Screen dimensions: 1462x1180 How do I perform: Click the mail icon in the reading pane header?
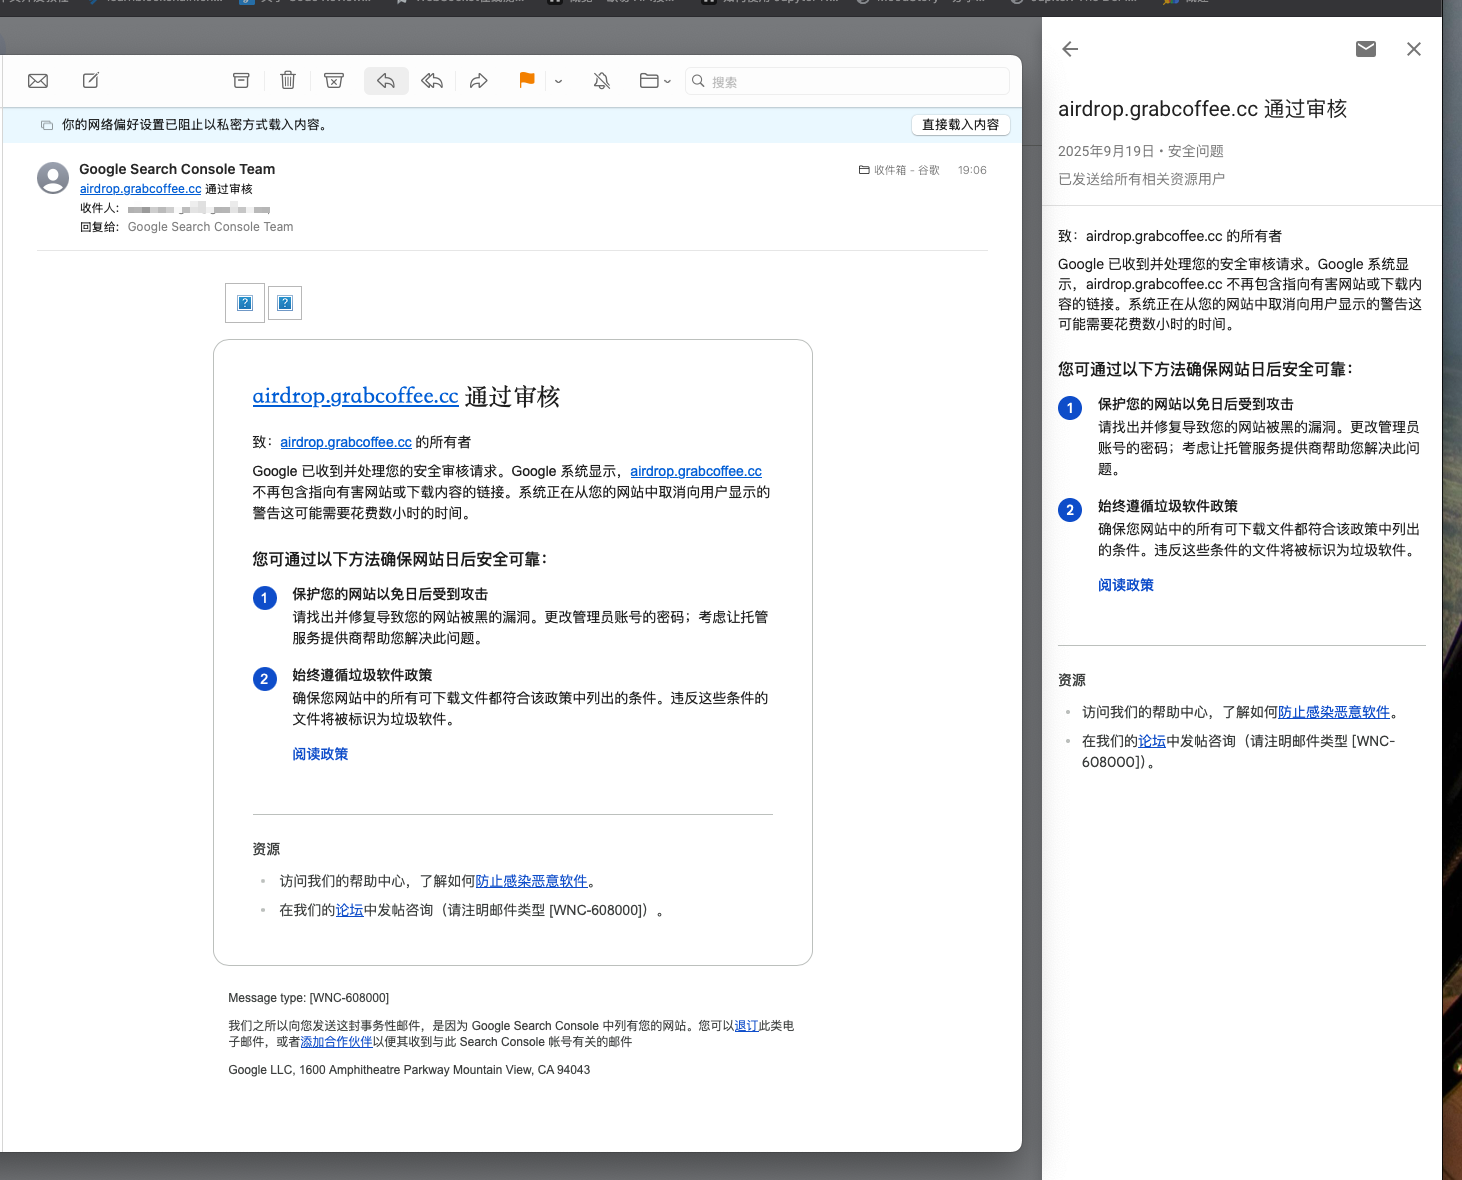[x=1366, y=48]
